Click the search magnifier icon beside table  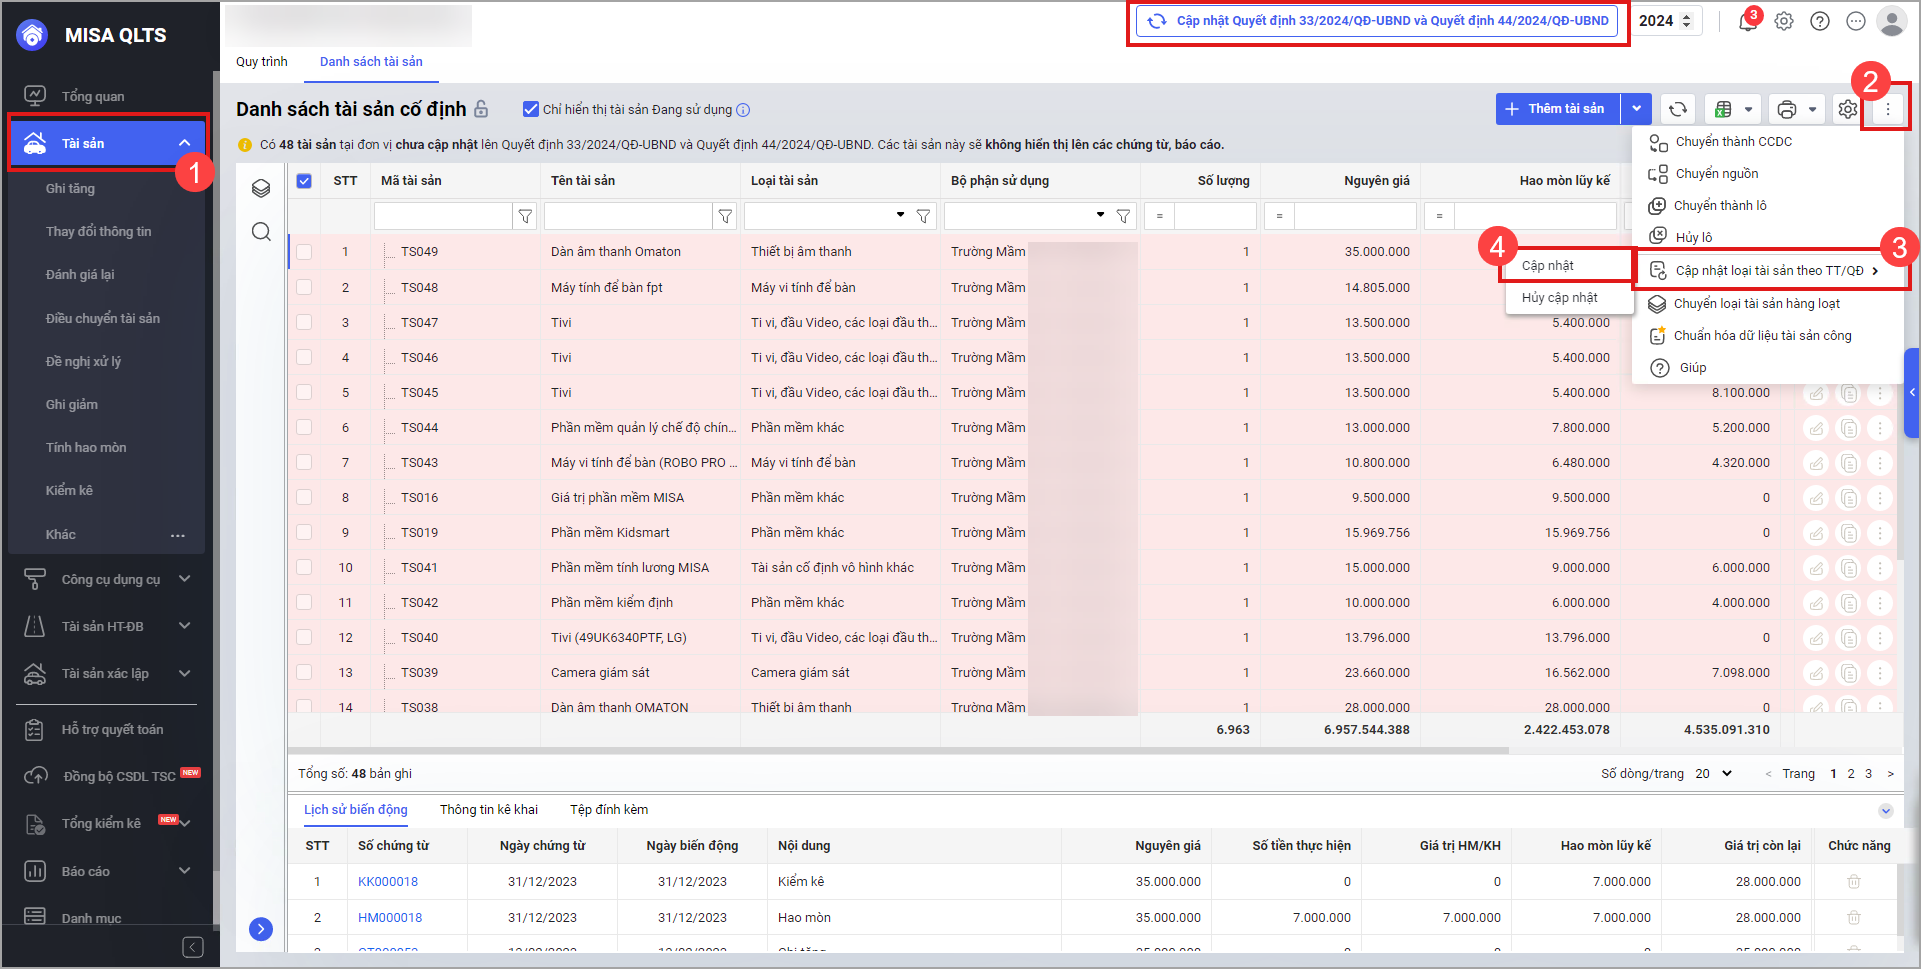(261, 232)
